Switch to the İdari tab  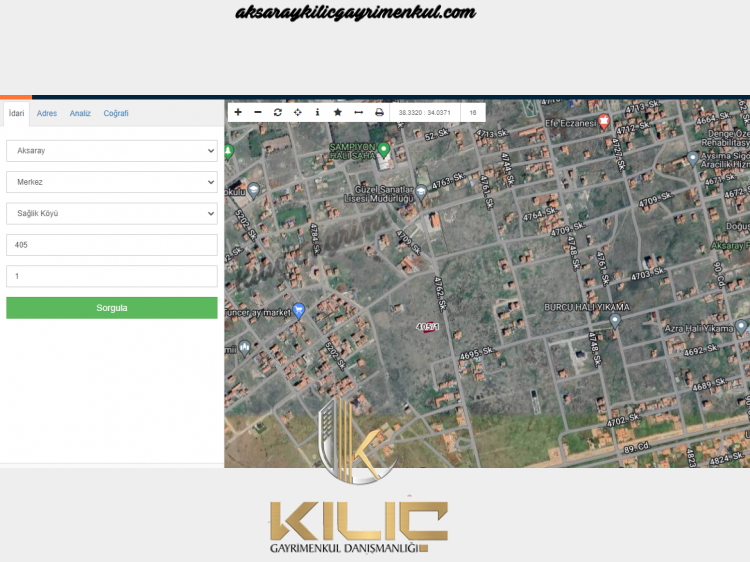coord(16,113)
